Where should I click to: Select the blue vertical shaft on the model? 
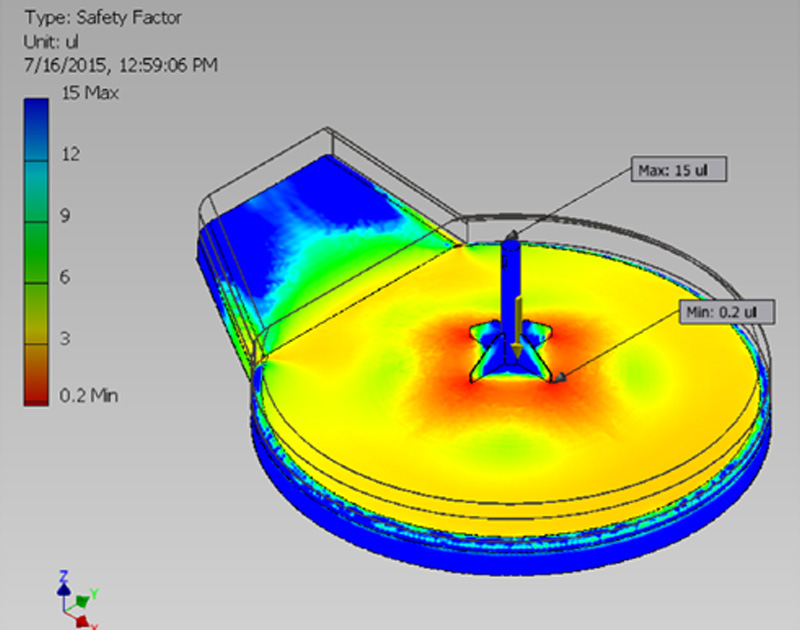[x=510, y=301]
